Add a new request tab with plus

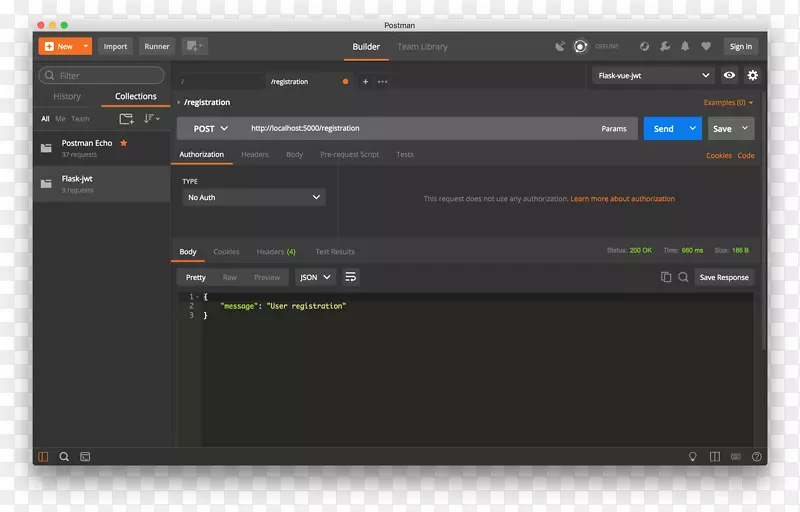[x=365, y=81]
